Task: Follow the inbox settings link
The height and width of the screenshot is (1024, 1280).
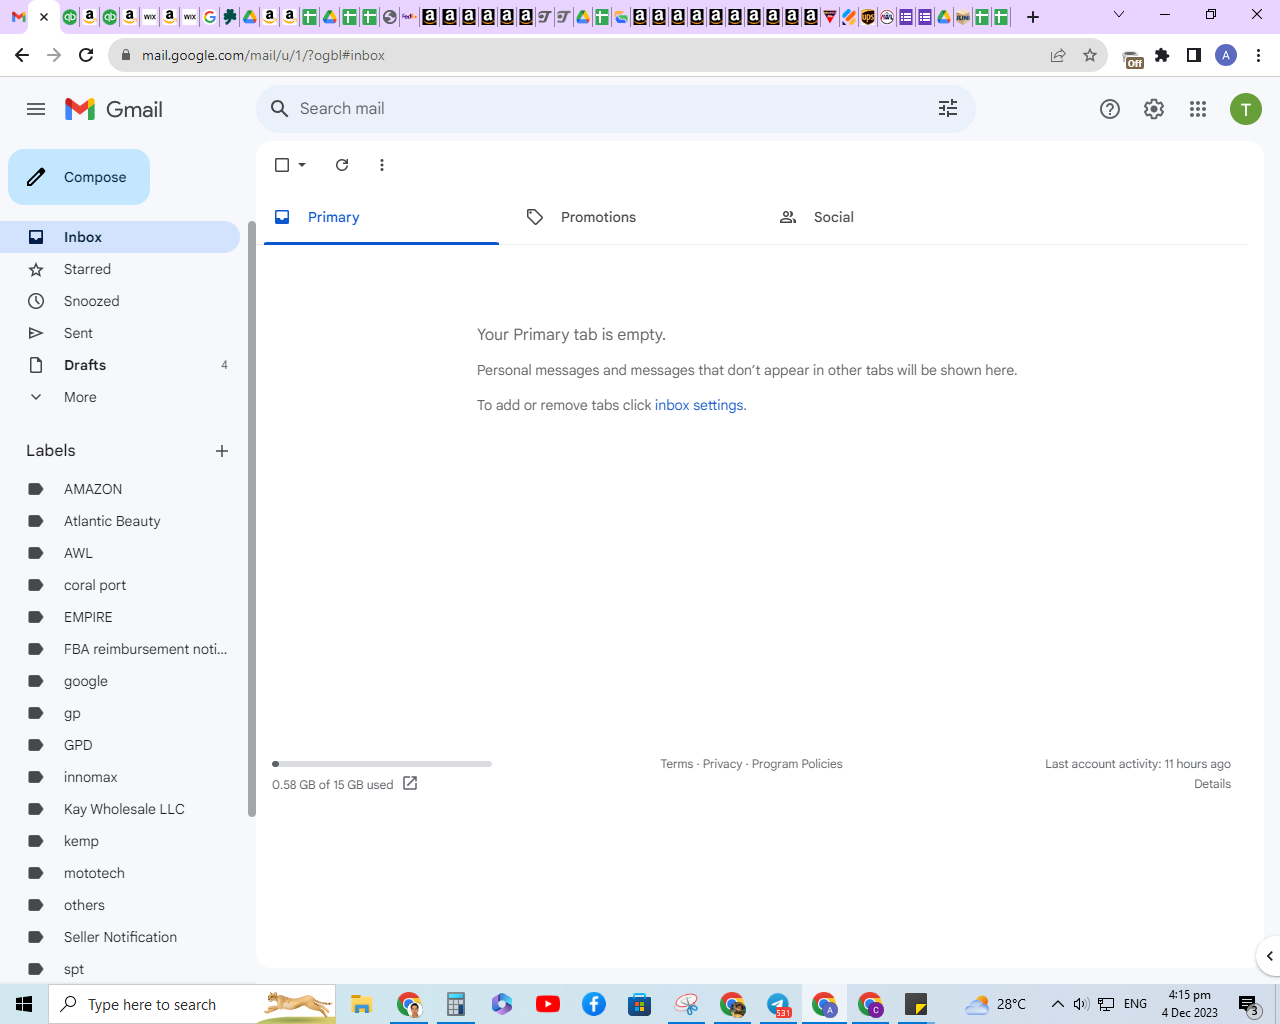Action: (x=699, y=405)
